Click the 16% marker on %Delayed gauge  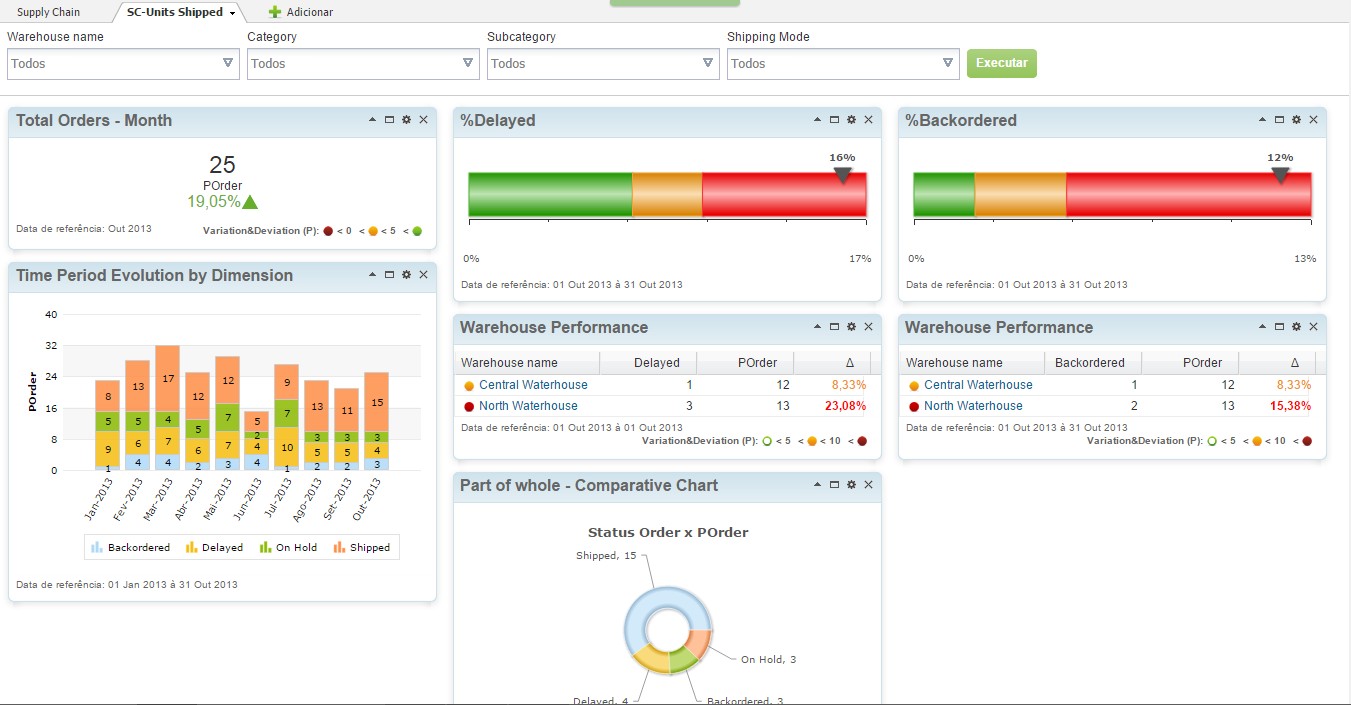coord(842,174)
